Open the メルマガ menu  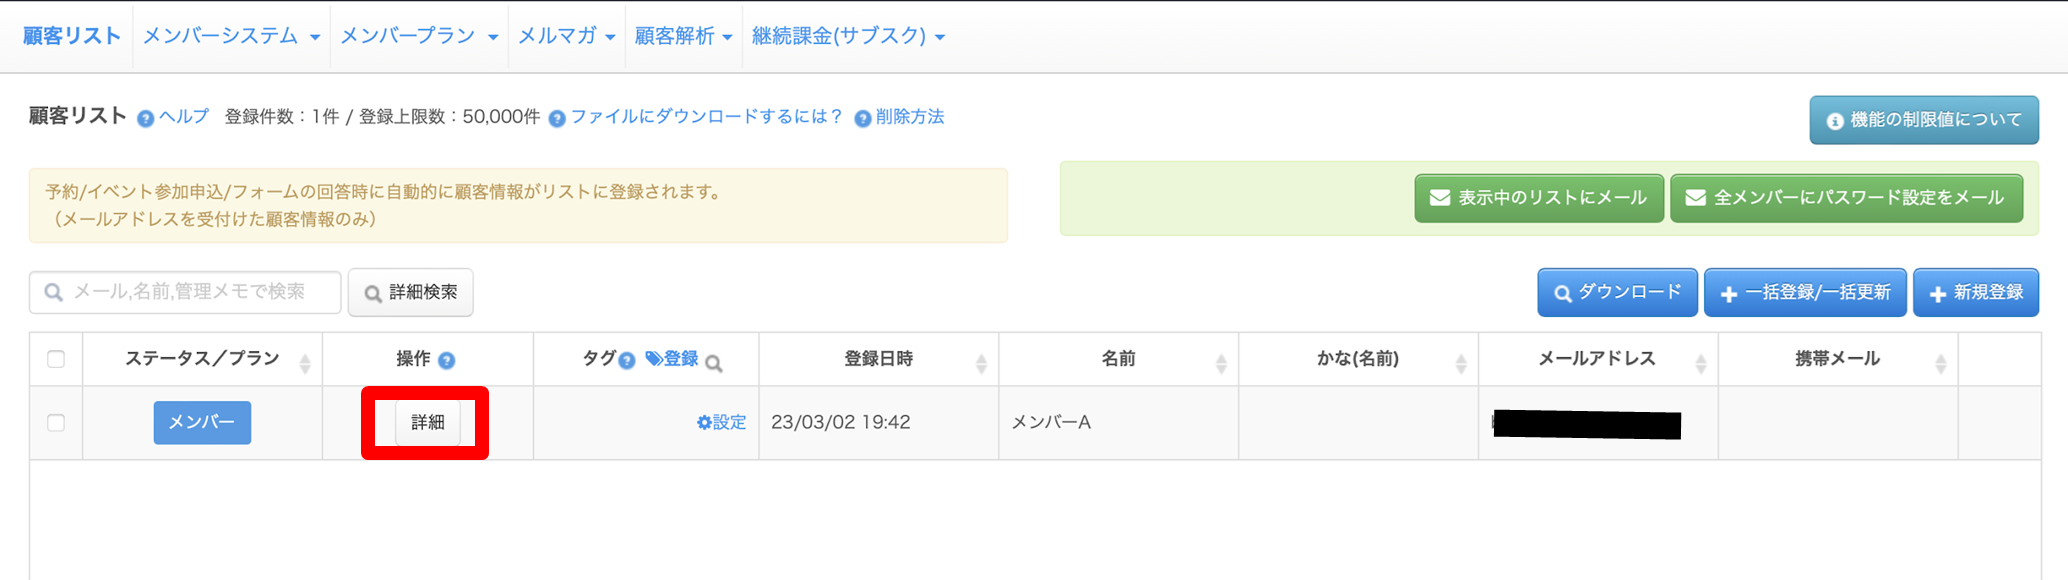(566, 36)
